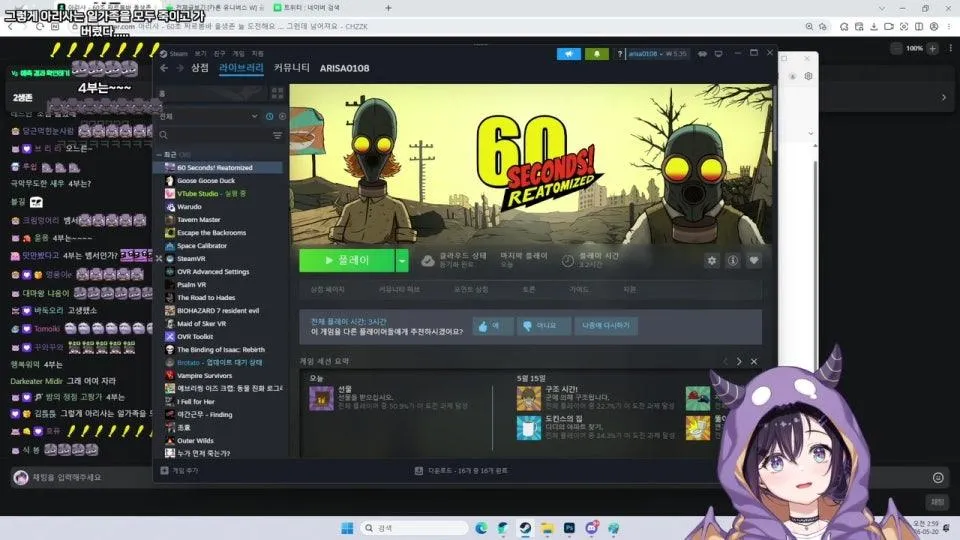Viewport: 960px width, 540px height.
Task: Open the 전체 library filter dropdown
Action: click(208, 116)
